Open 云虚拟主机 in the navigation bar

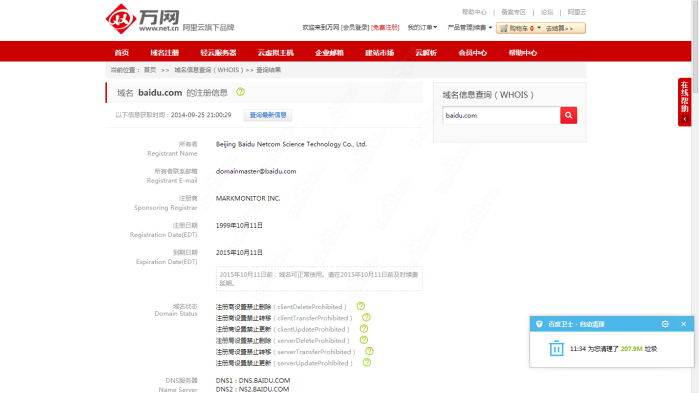(275, 53)
